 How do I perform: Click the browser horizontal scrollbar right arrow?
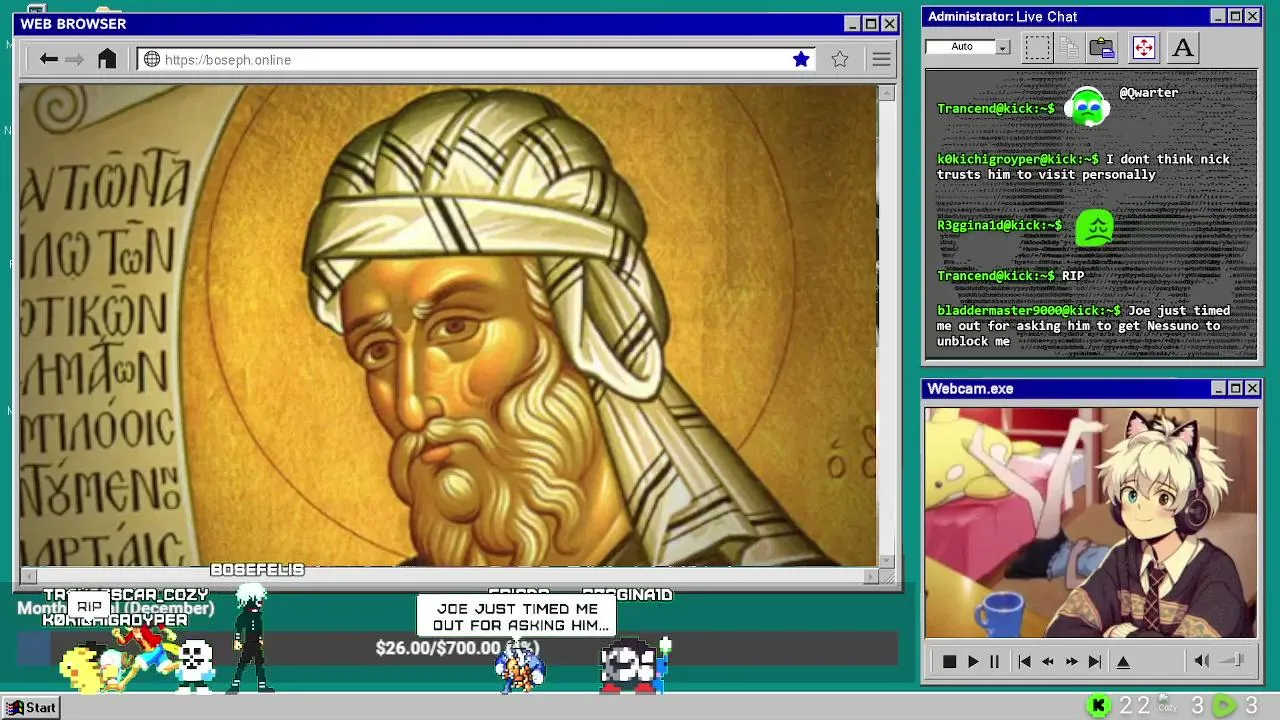coord(871,576)
